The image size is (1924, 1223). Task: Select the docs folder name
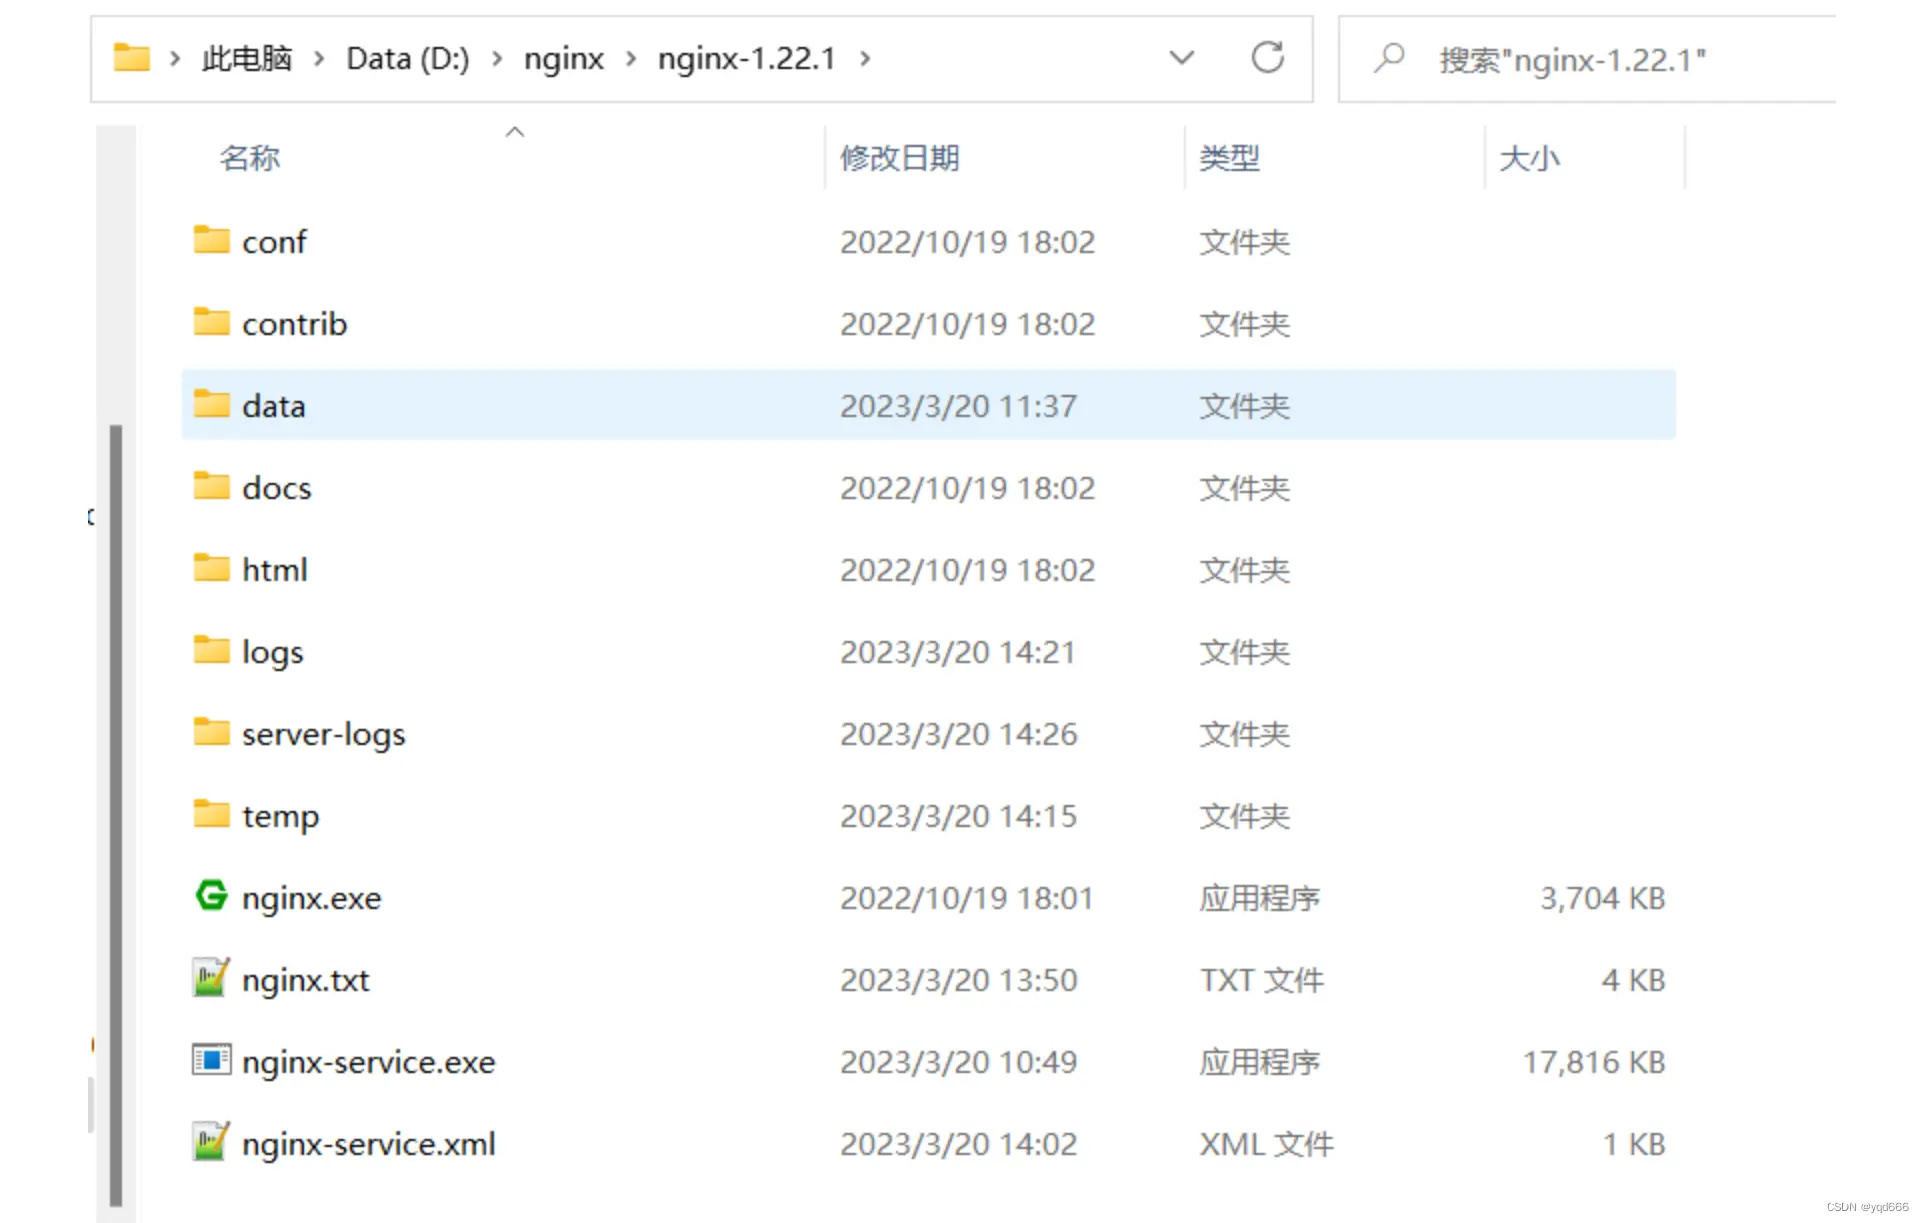[276, 488]
